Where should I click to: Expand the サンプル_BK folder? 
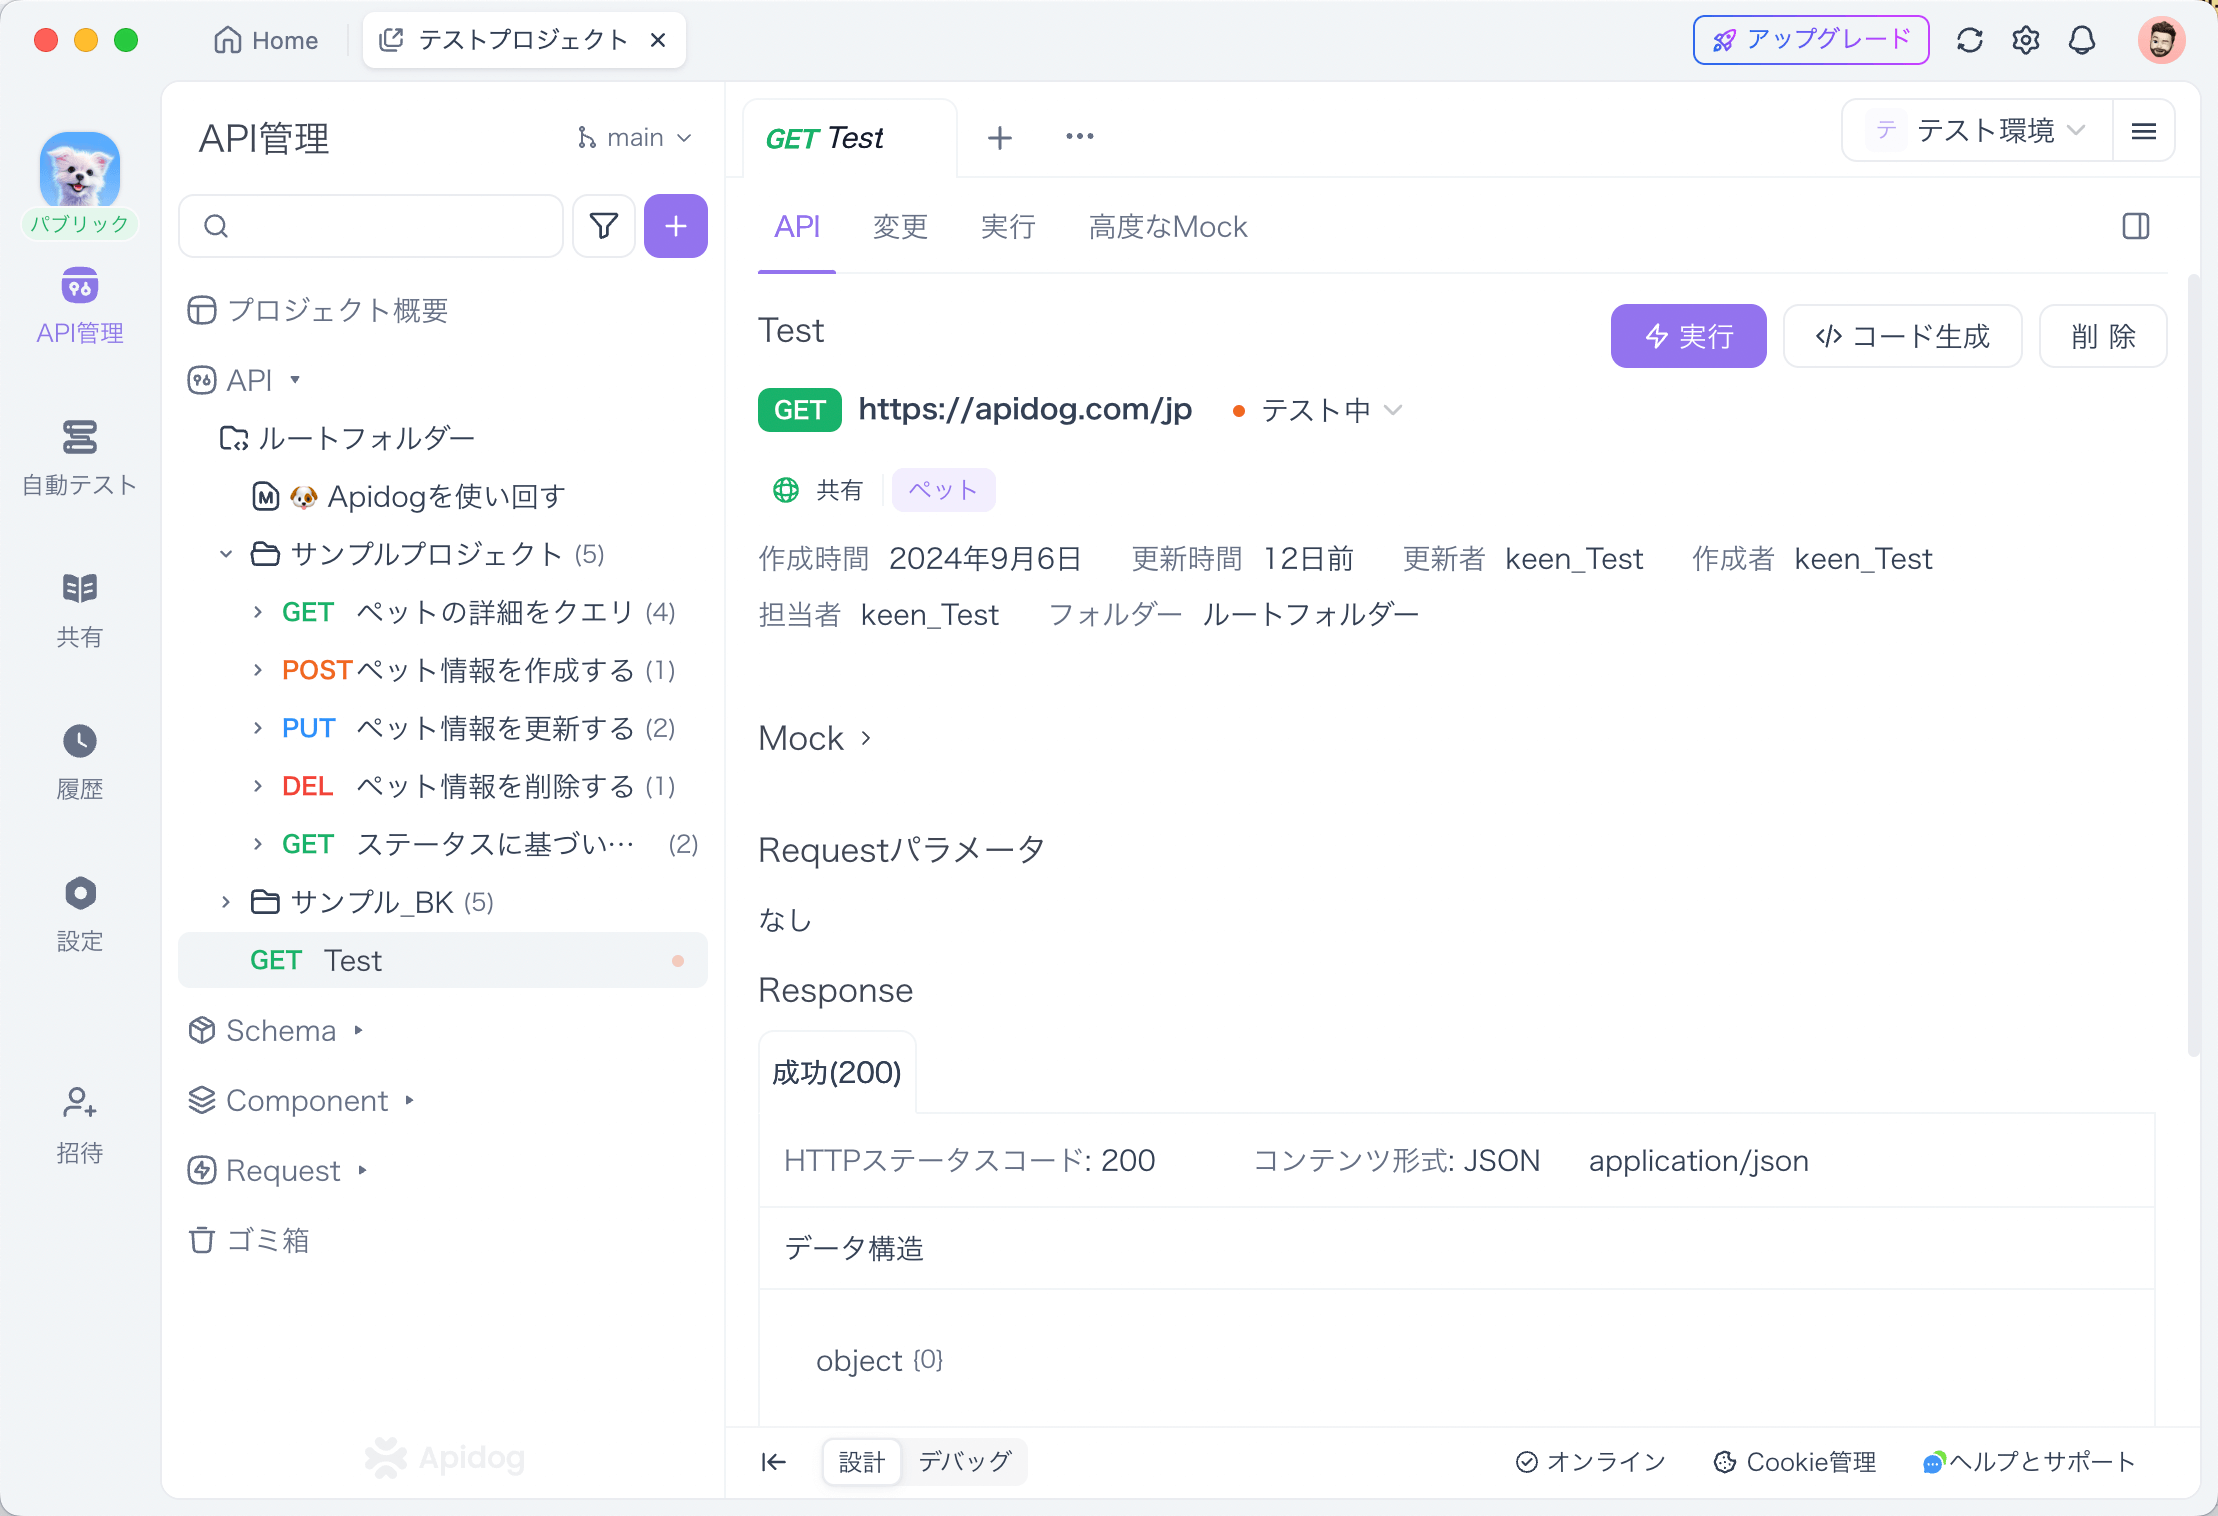[x=226, y=902]
